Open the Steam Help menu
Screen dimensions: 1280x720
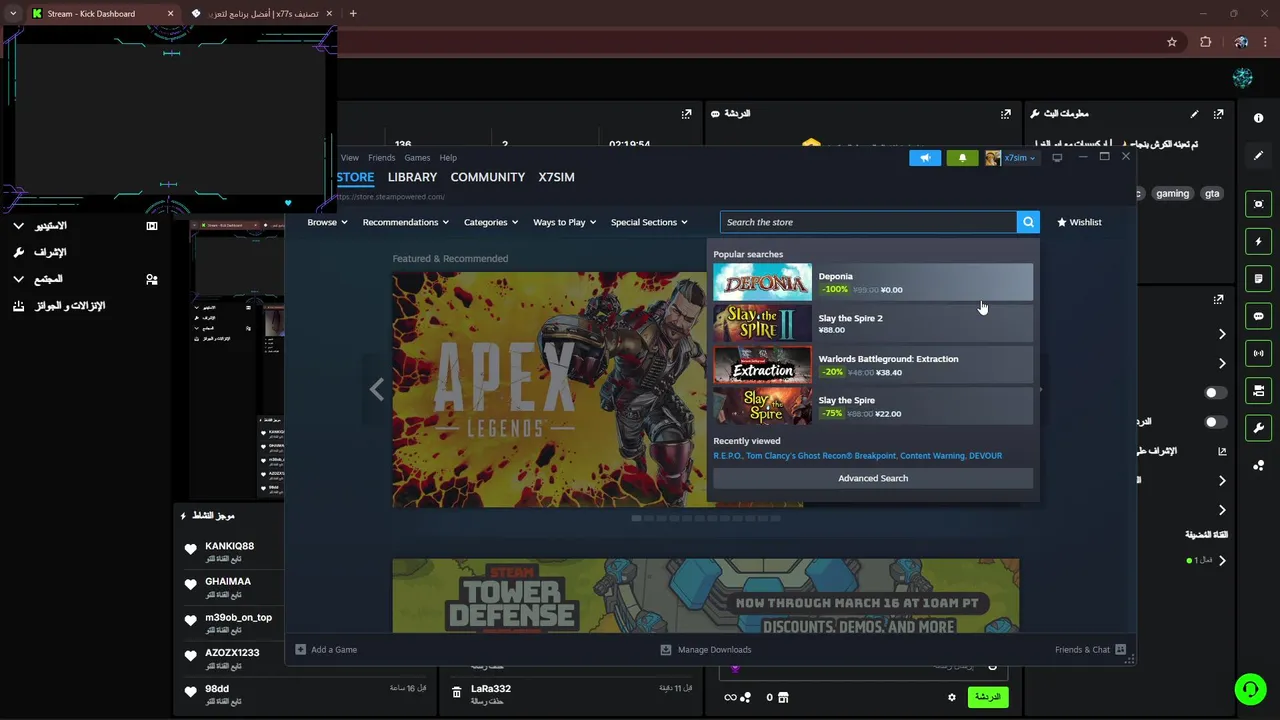tap(448, 158)
